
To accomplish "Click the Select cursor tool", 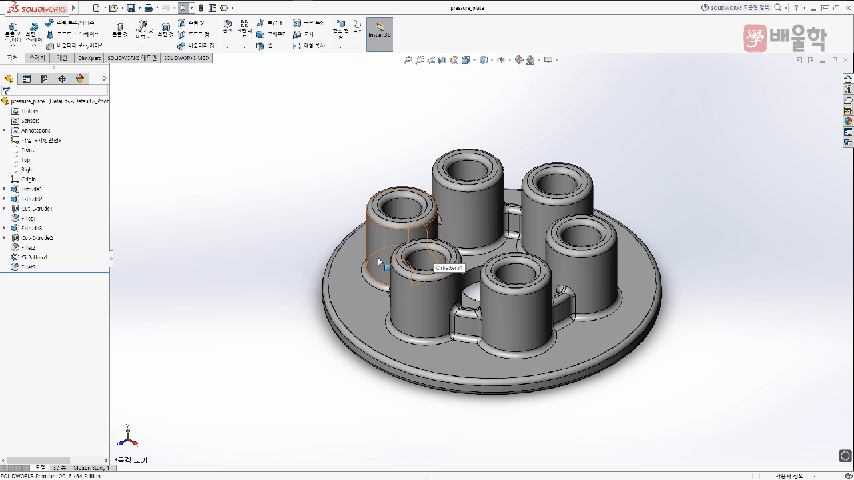I will [x=183, y=8].
